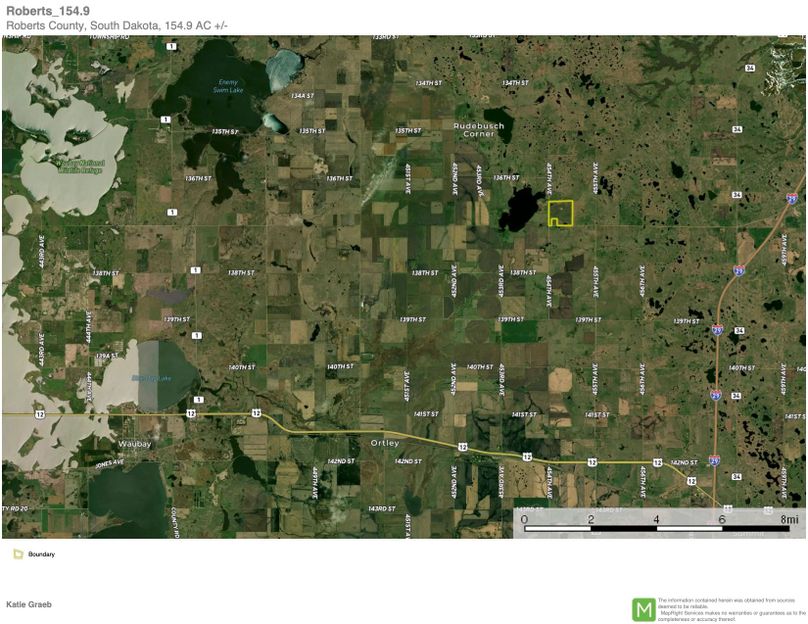Click the Interstate 29 shield beside 142ND ST
Image resolution: width=808 pixels, height=624 pixels.
click(714, 460)
